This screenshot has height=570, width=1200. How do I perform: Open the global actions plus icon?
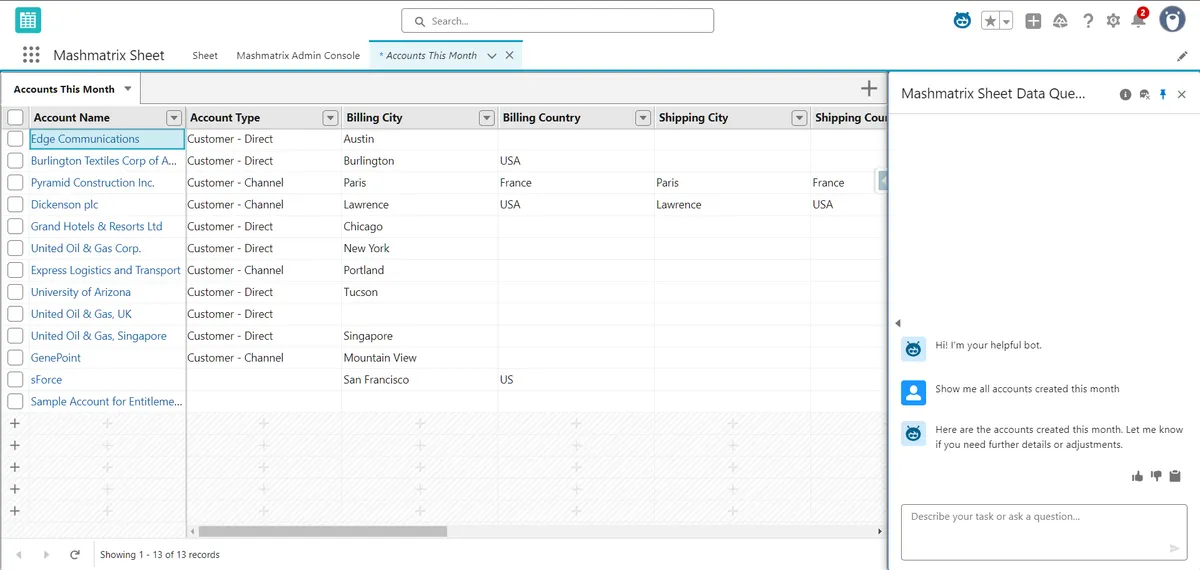point(1034,20)
